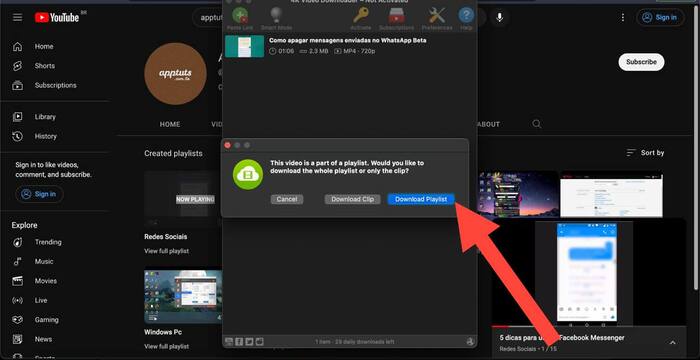Click the Facebook icon in downloader status bar
700x360 pixels.
tap(239, 342)
